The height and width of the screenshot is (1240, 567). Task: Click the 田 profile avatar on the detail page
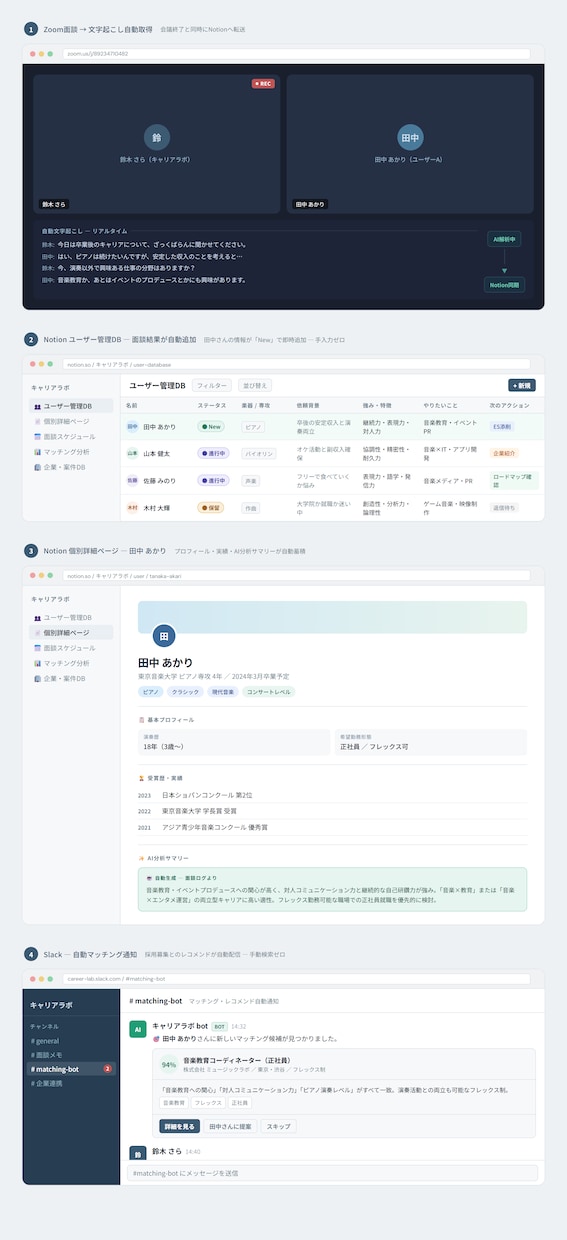click(165, 635)
